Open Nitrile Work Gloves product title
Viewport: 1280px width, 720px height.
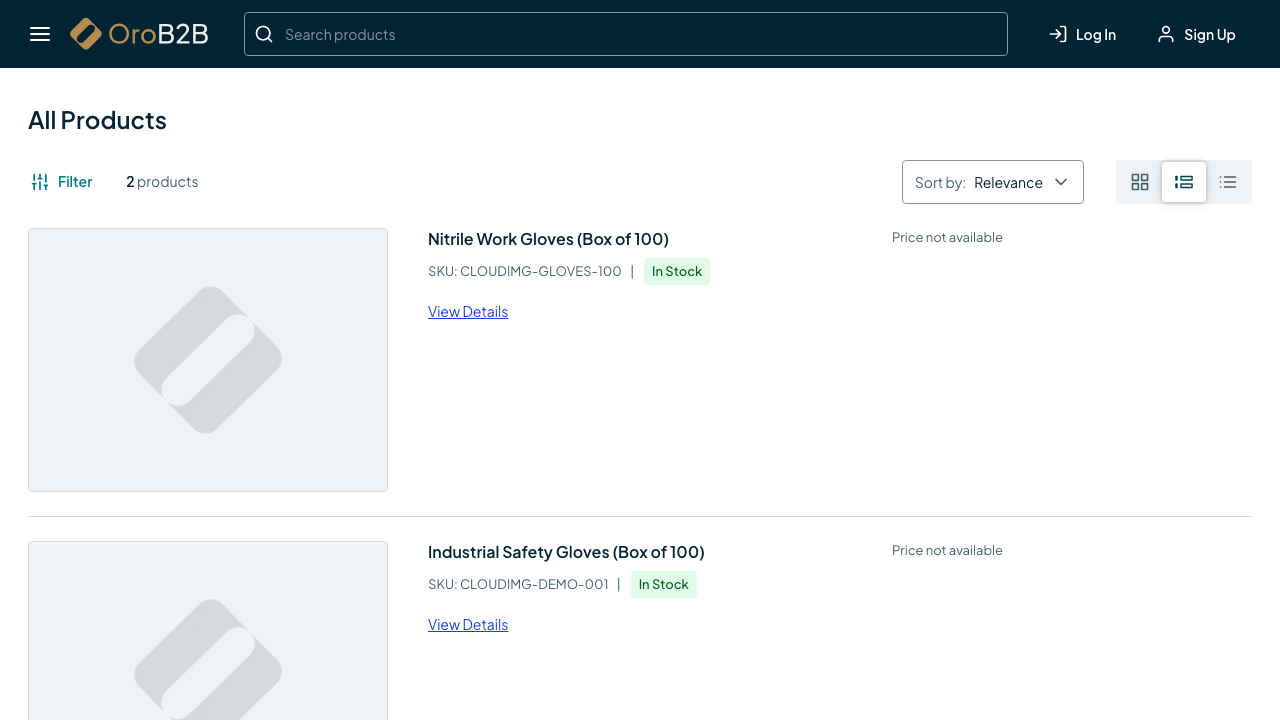tap(548, 239)
